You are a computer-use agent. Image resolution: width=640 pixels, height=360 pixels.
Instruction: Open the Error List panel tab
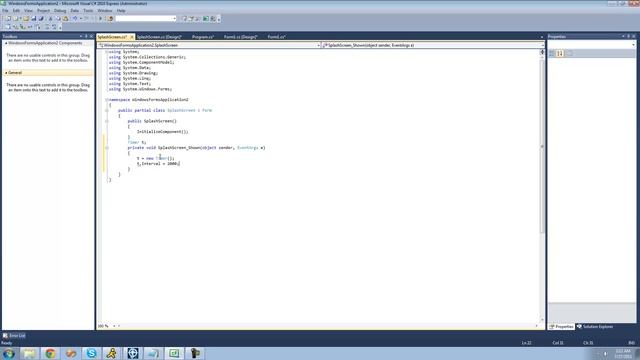(x=14, y=336)
